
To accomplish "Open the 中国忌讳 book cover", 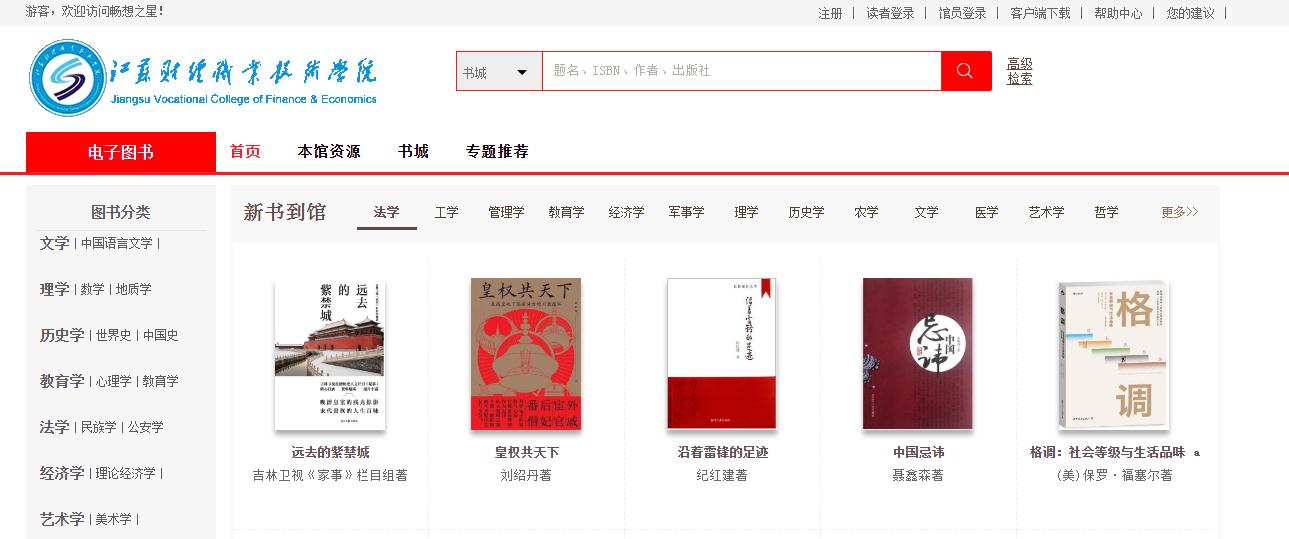I will click(x=918, y=354).
